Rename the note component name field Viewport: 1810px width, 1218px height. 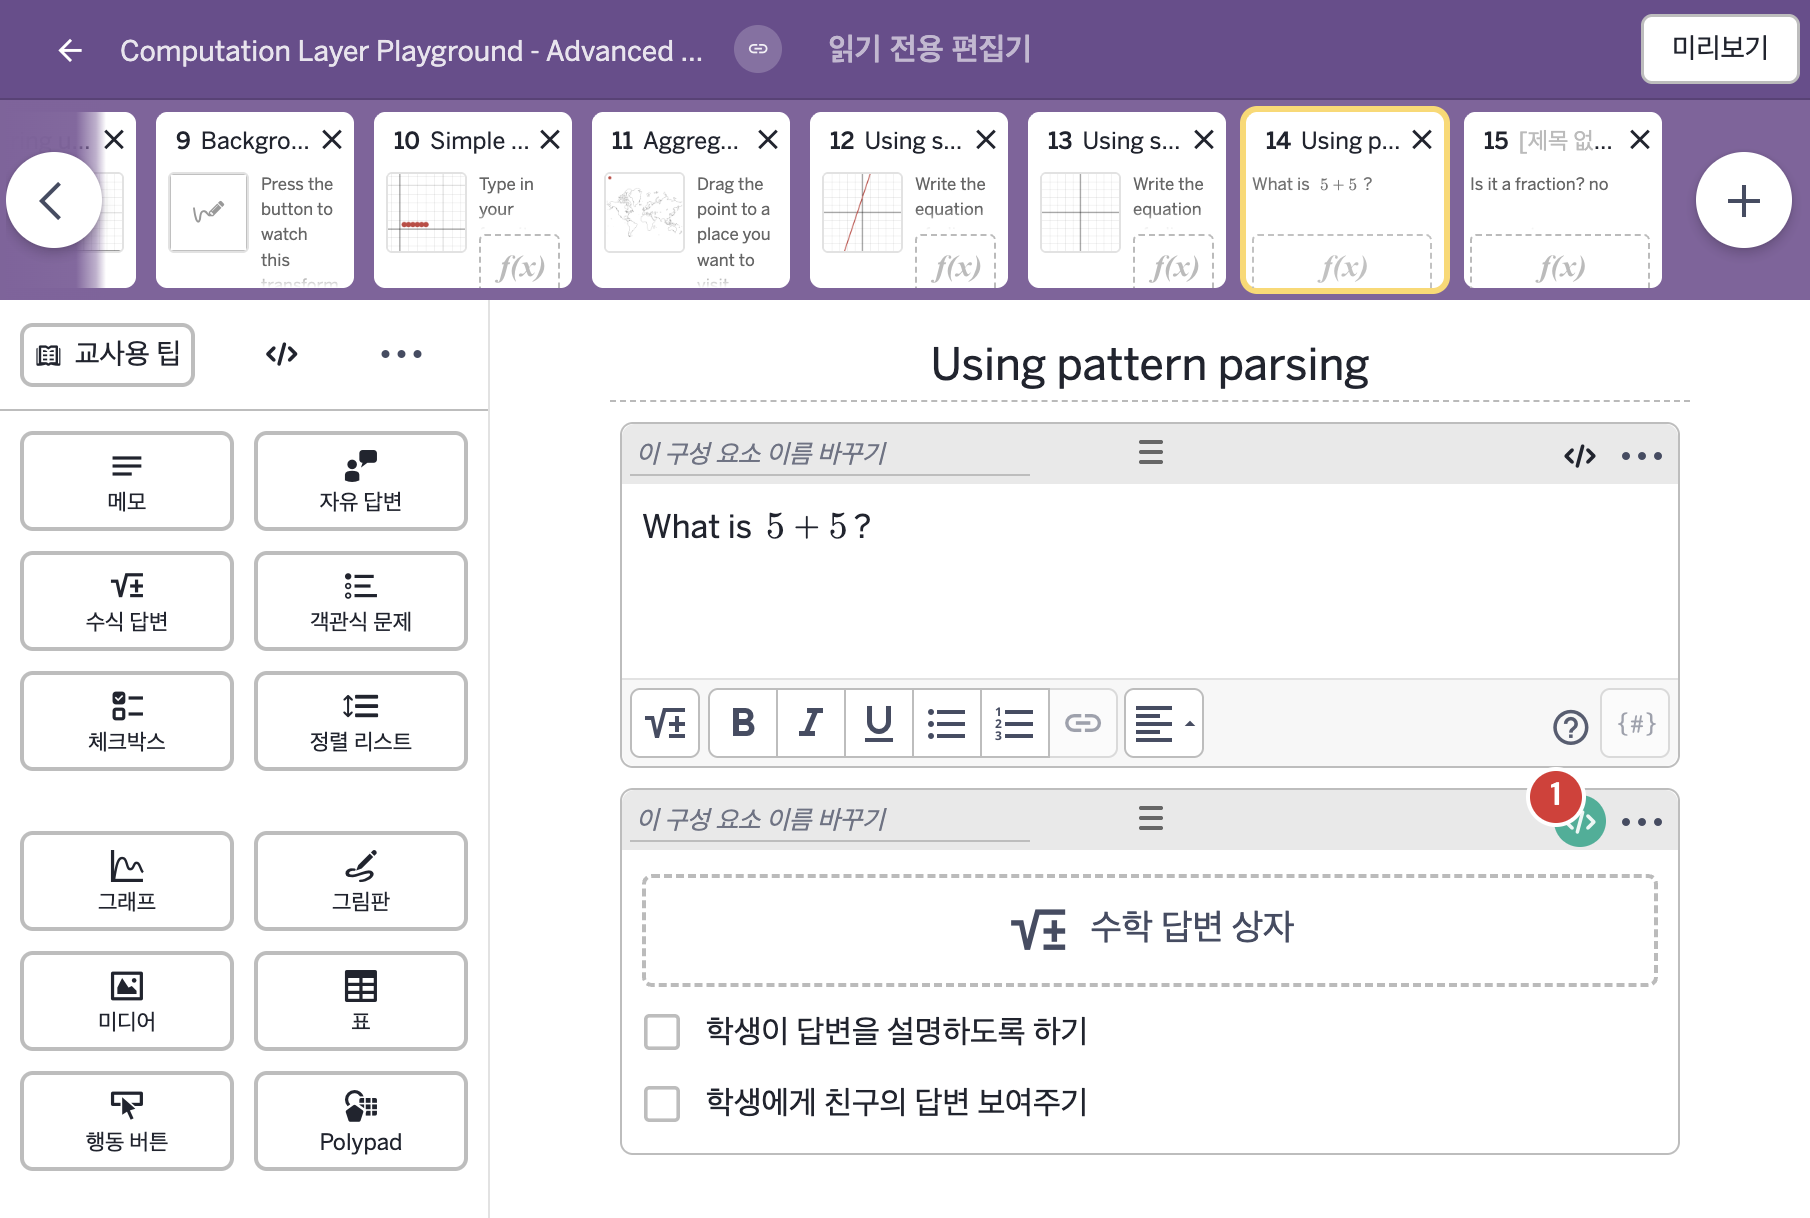(x=830, y=454)
